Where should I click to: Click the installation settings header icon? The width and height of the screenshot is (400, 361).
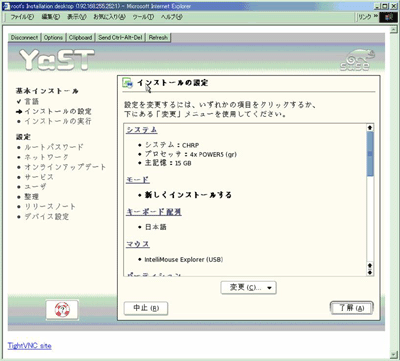click(127, 83)
